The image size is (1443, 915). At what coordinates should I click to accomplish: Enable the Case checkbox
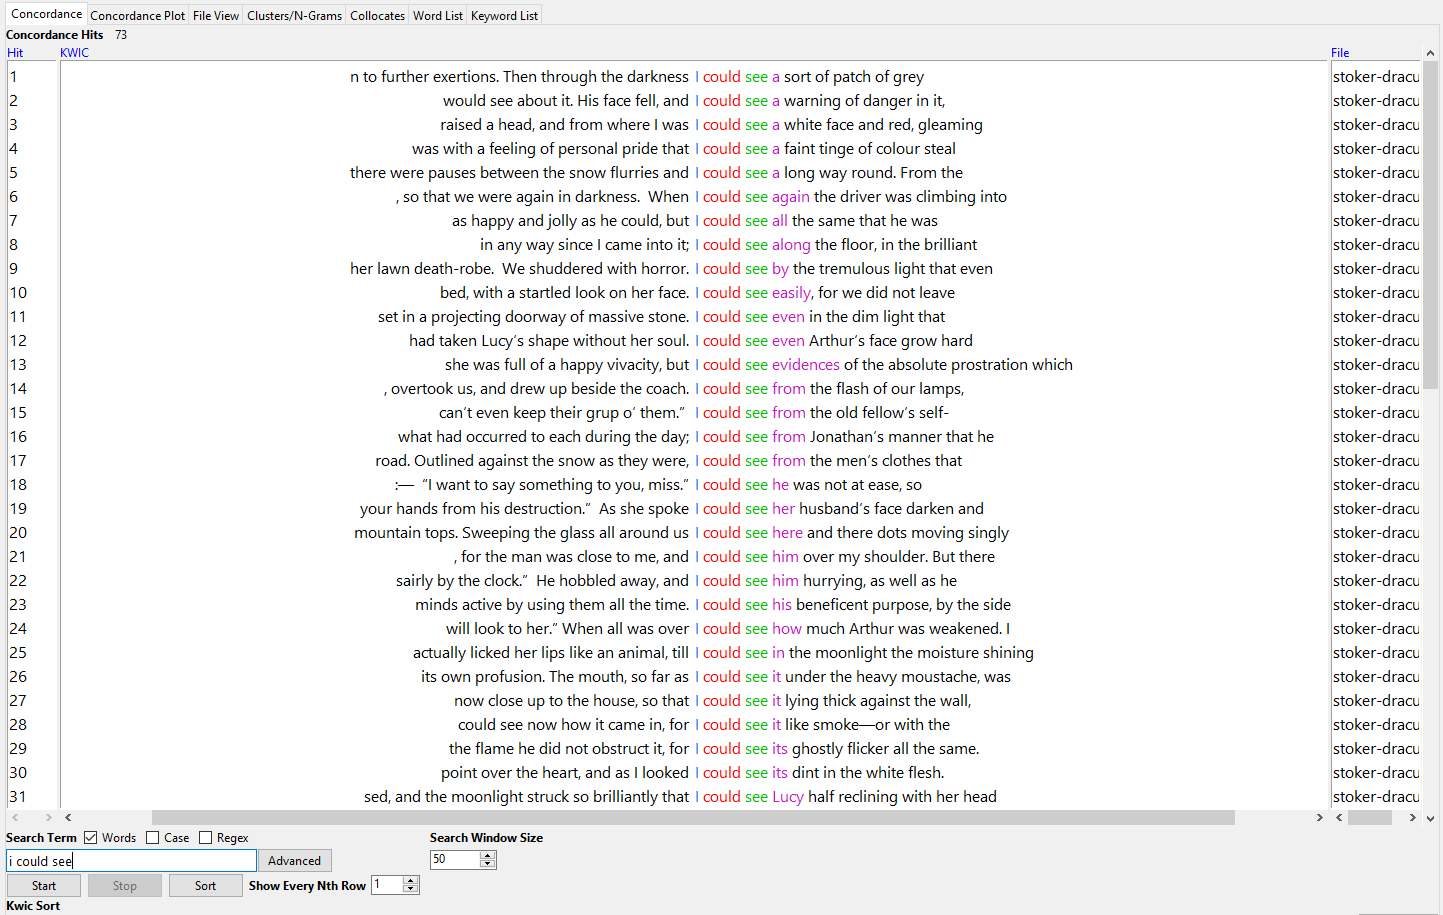(x=153, y=838)
